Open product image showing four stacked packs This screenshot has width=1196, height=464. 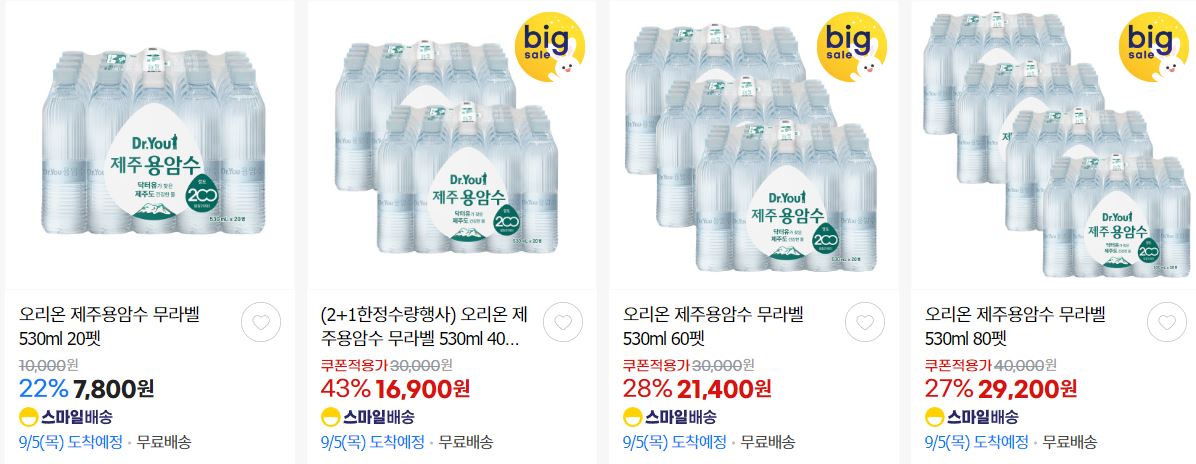1056,144
